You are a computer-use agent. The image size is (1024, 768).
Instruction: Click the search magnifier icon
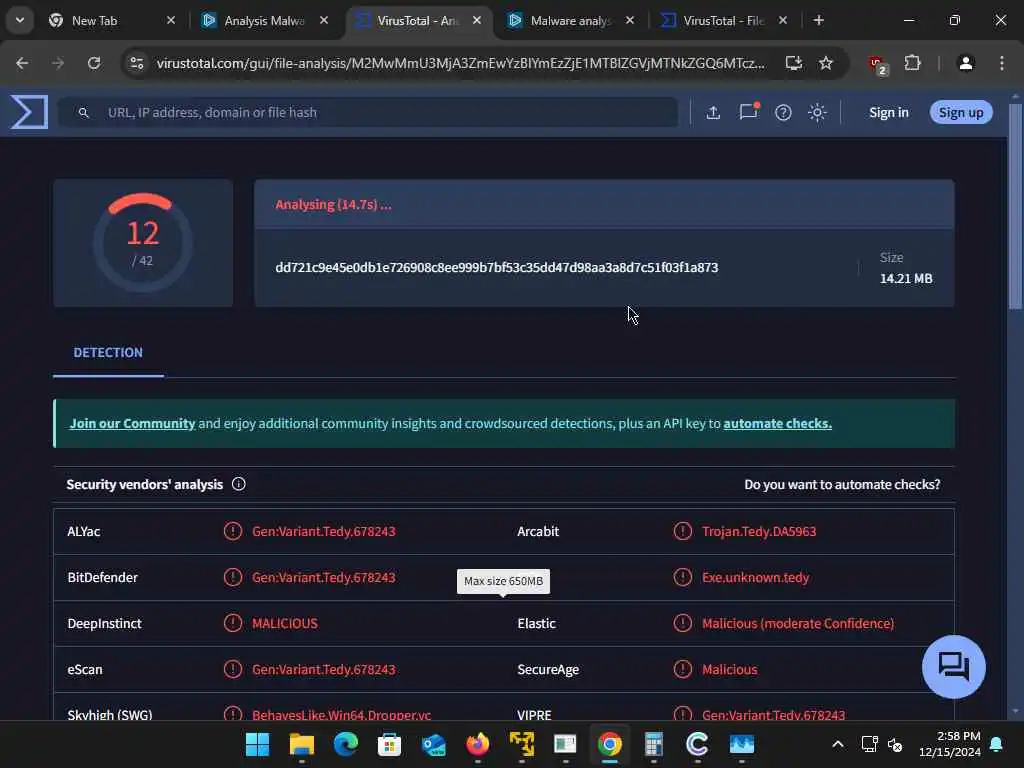pos(84,112)
